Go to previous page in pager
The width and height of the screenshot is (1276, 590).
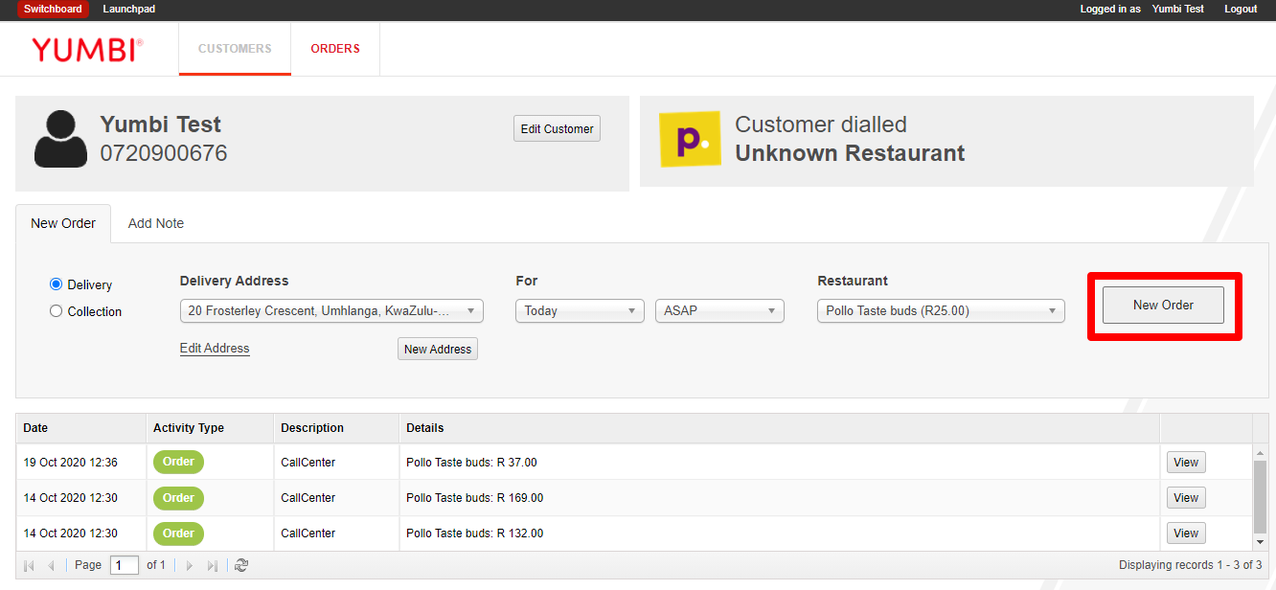point(51,565)
